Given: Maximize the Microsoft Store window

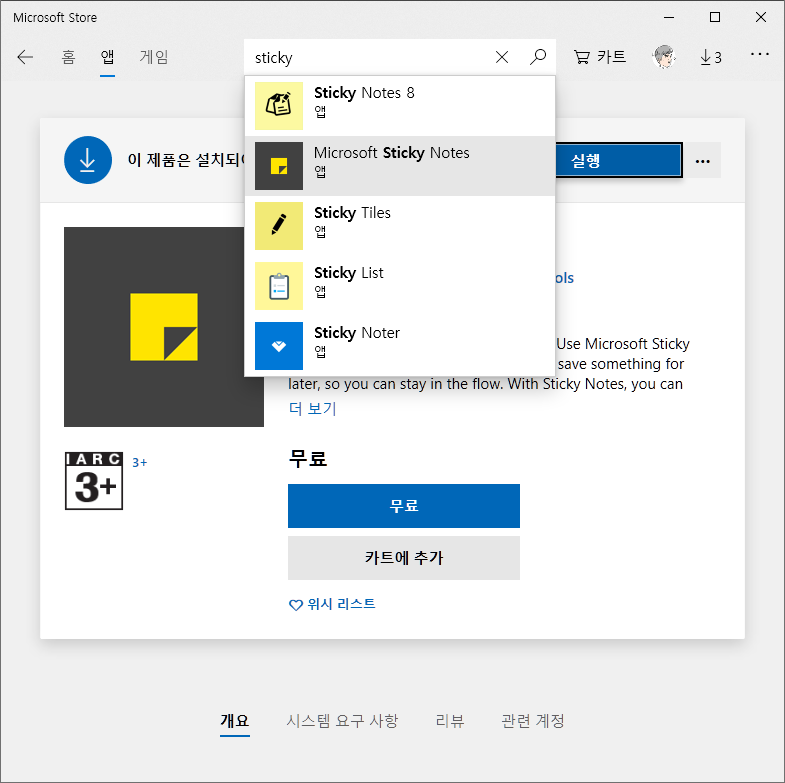Looking at the screenshot, I should pos(715,18).
